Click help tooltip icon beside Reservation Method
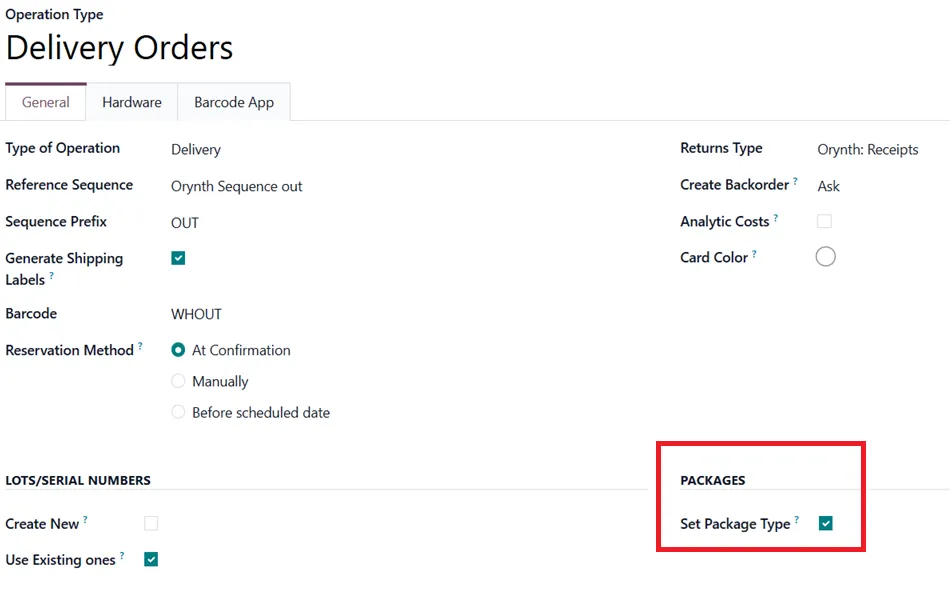Screen dimensions: 950x597 pyautogui.click(x=140, y=345)
